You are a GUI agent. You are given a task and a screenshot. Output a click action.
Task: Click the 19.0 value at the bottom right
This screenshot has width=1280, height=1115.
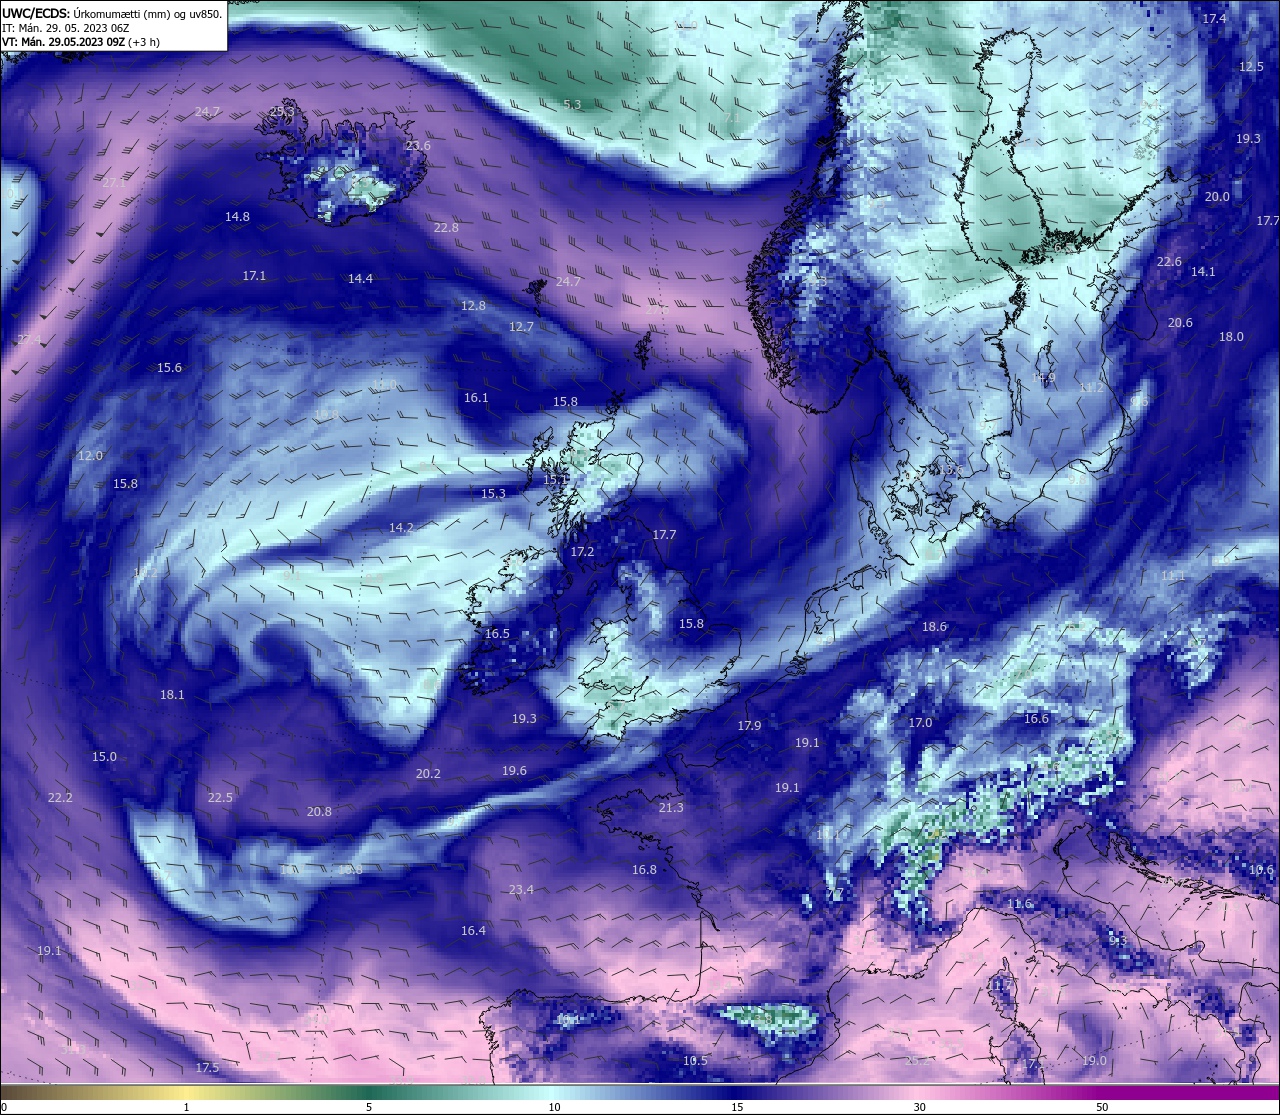coord(1094,1060)
